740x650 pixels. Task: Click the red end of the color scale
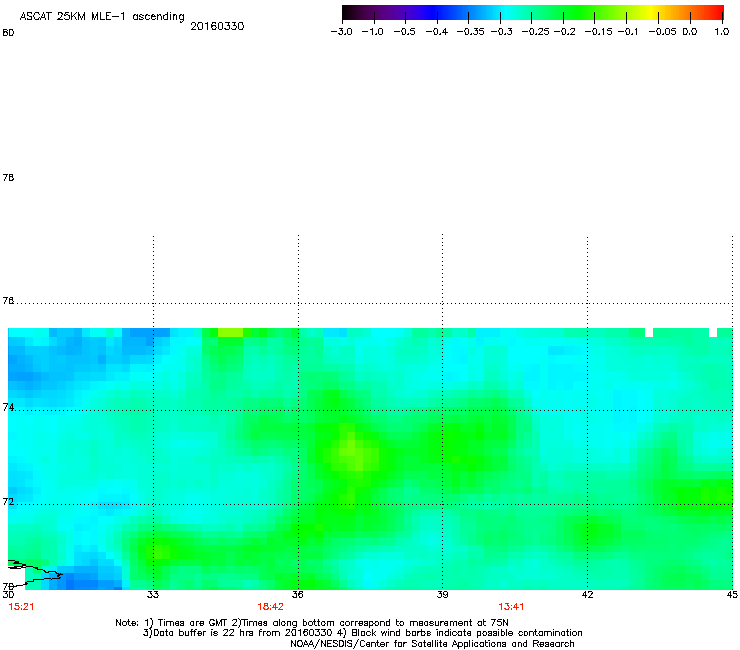(x=716, y=12)
